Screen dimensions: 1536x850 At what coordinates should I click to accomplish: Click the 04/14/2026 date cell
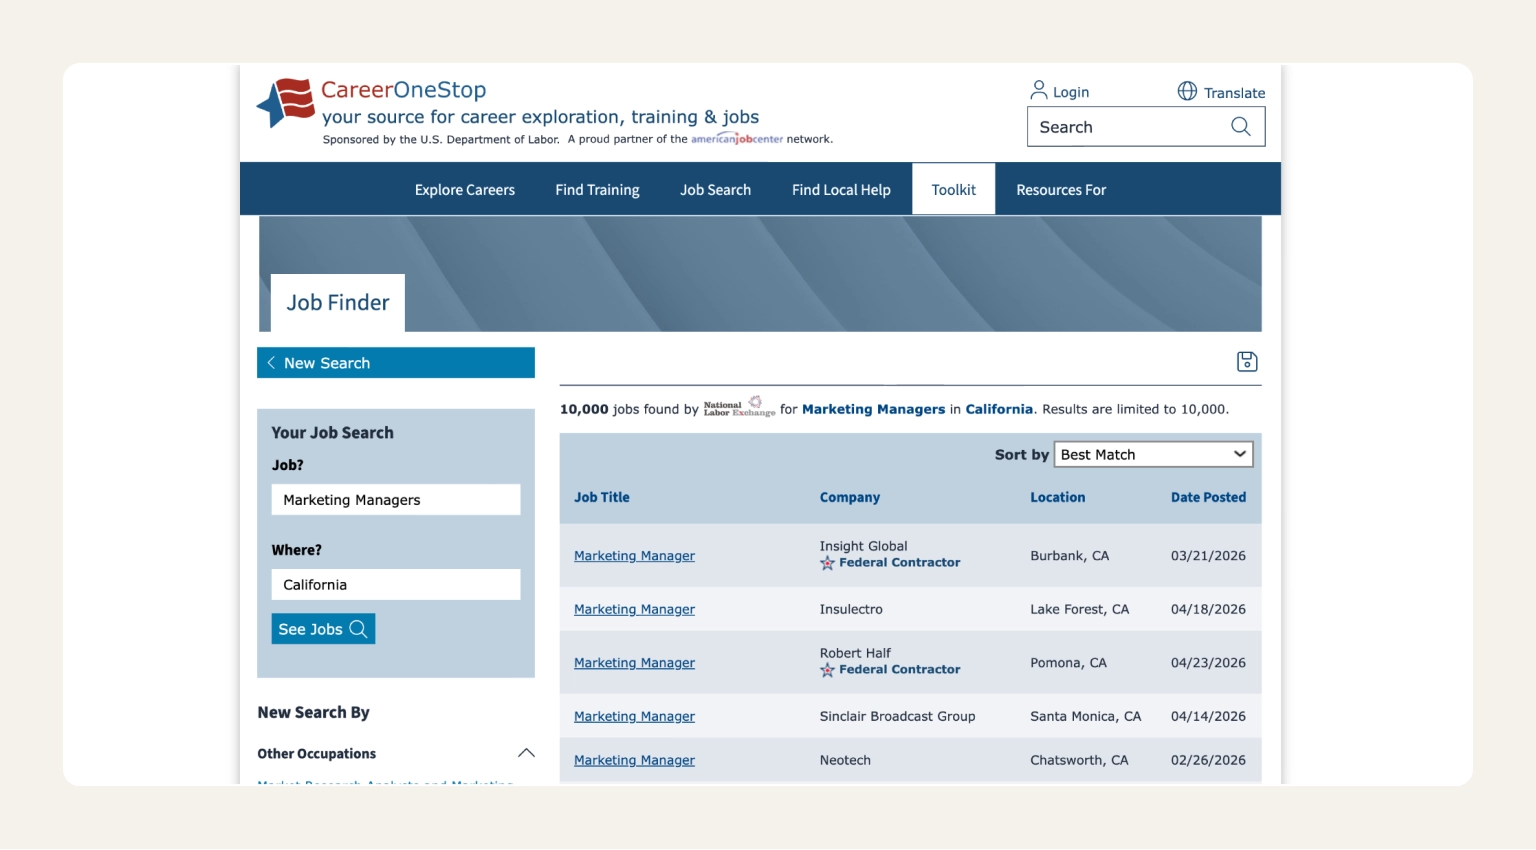(1208, 716)
